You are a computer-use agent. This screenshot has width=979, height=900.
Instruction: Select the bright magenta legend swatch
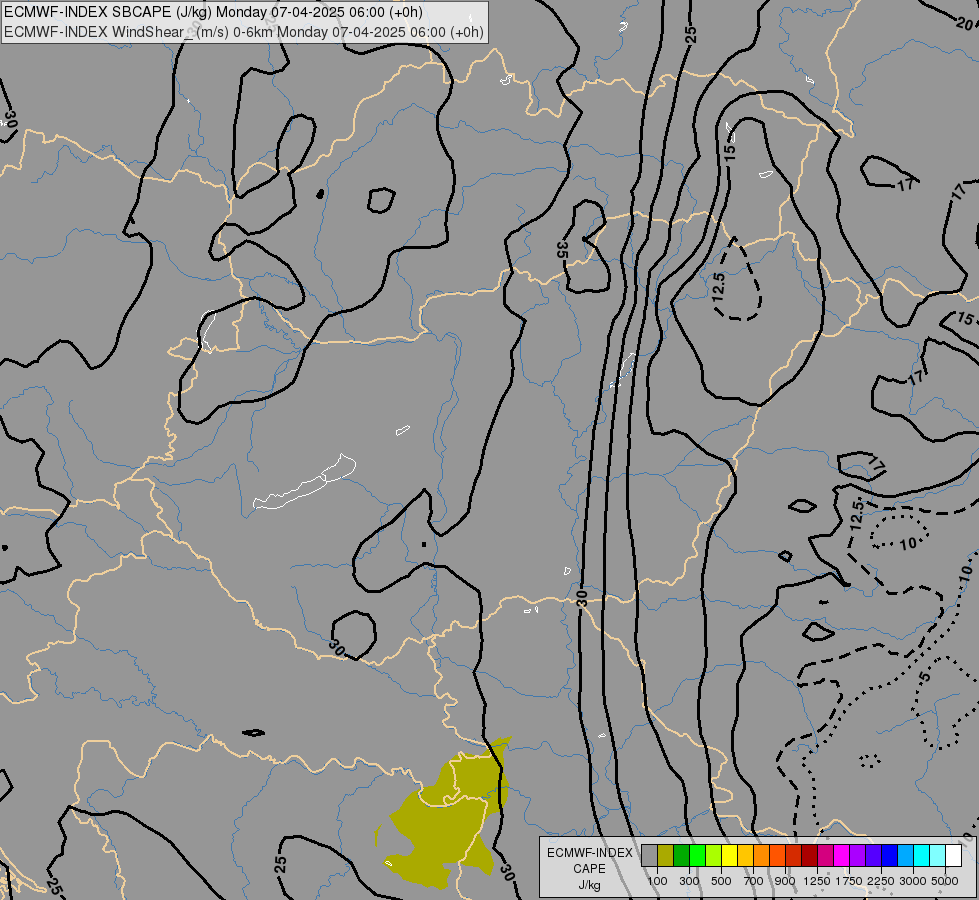842,855
